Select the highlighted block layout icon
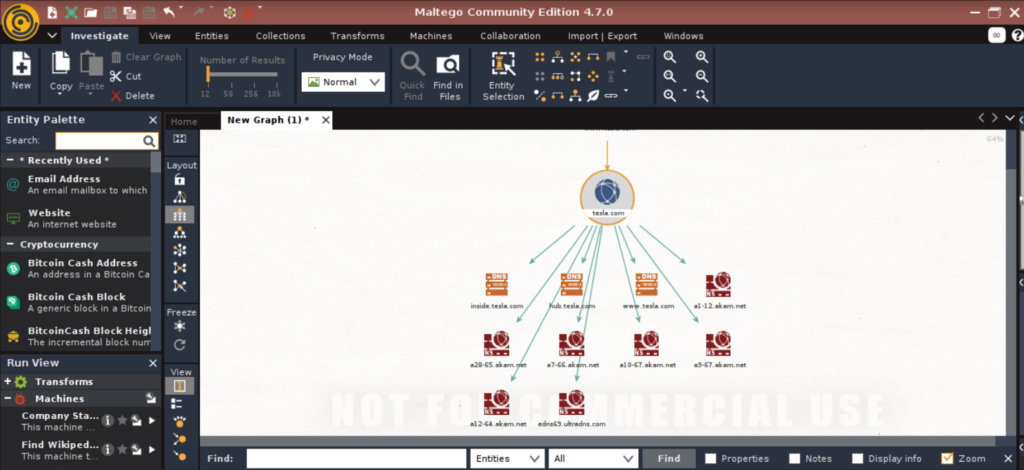This screenshot has width=1024, height=470. click(180, 214)
